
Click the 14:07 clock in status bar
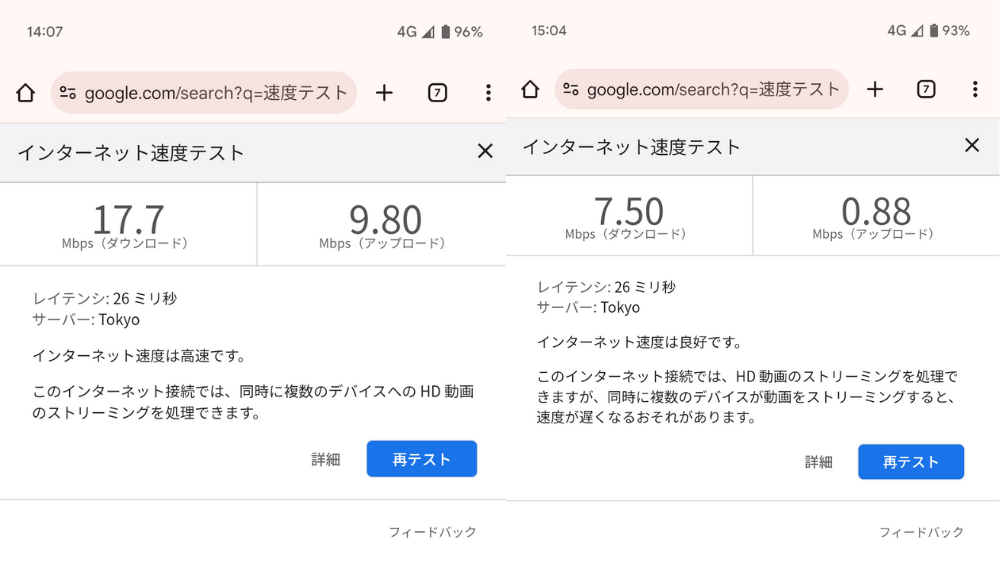45,32
